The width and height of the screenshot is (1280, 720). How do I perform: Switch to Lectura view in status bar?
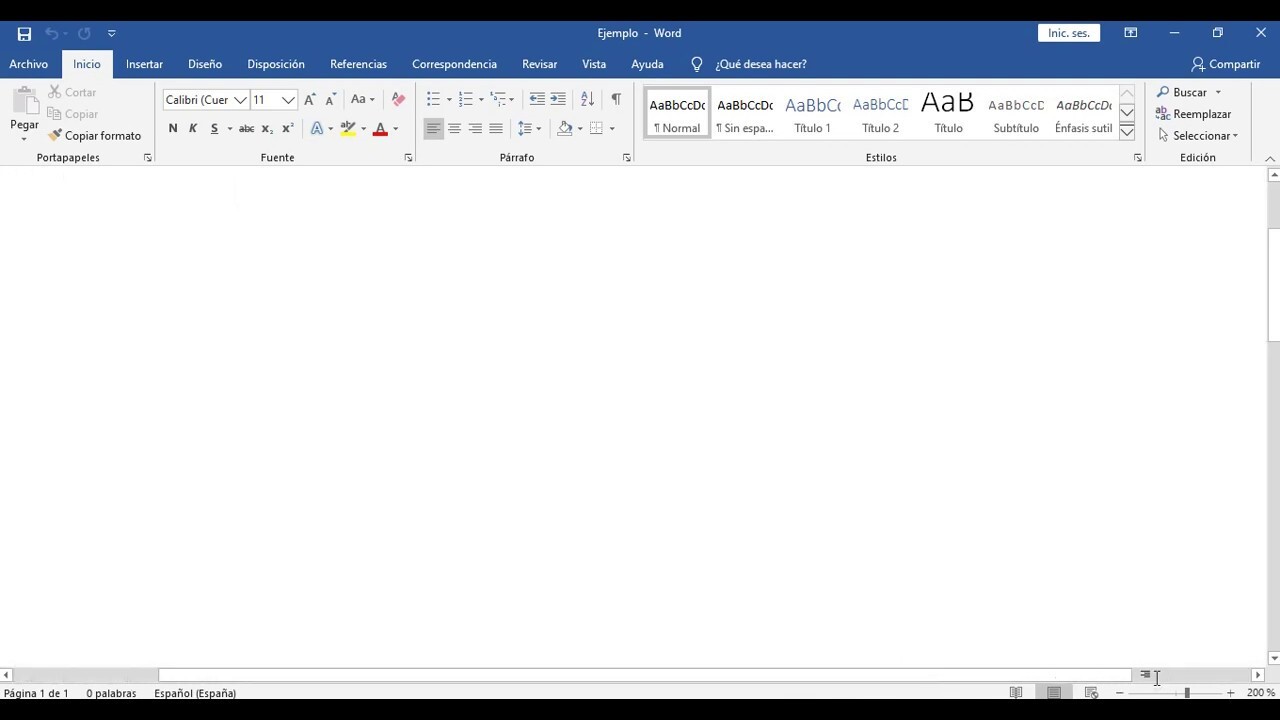[x=1016, y=692]
